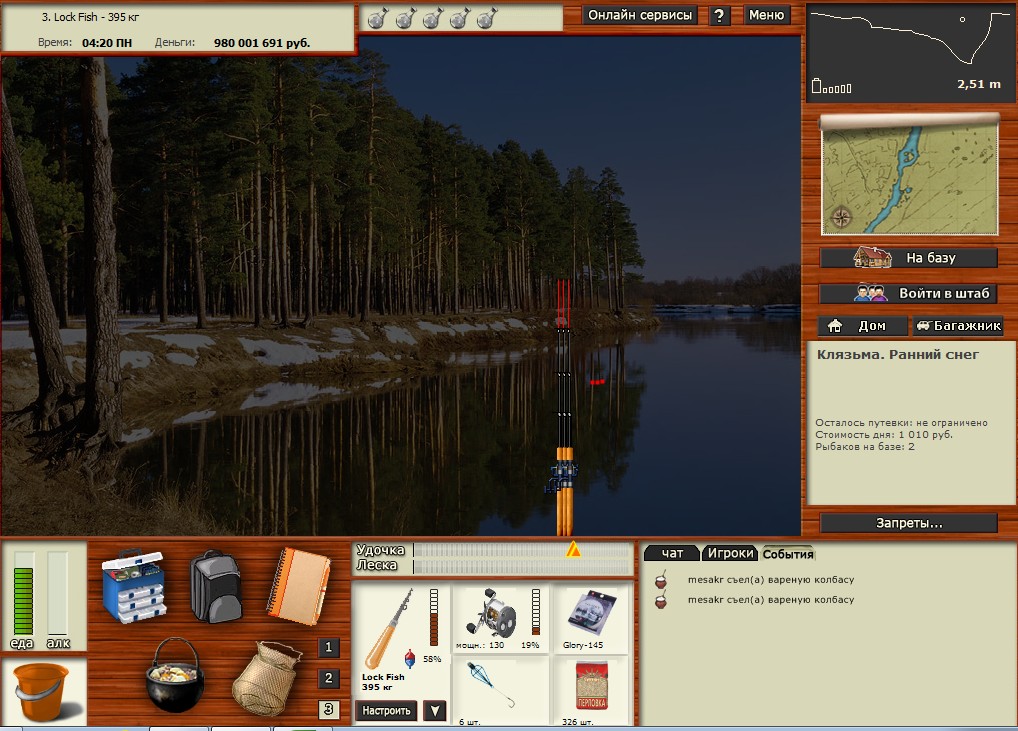Switch to the Игроки tab
Viewport: 1018px width, 731px height.
[729, 553]
